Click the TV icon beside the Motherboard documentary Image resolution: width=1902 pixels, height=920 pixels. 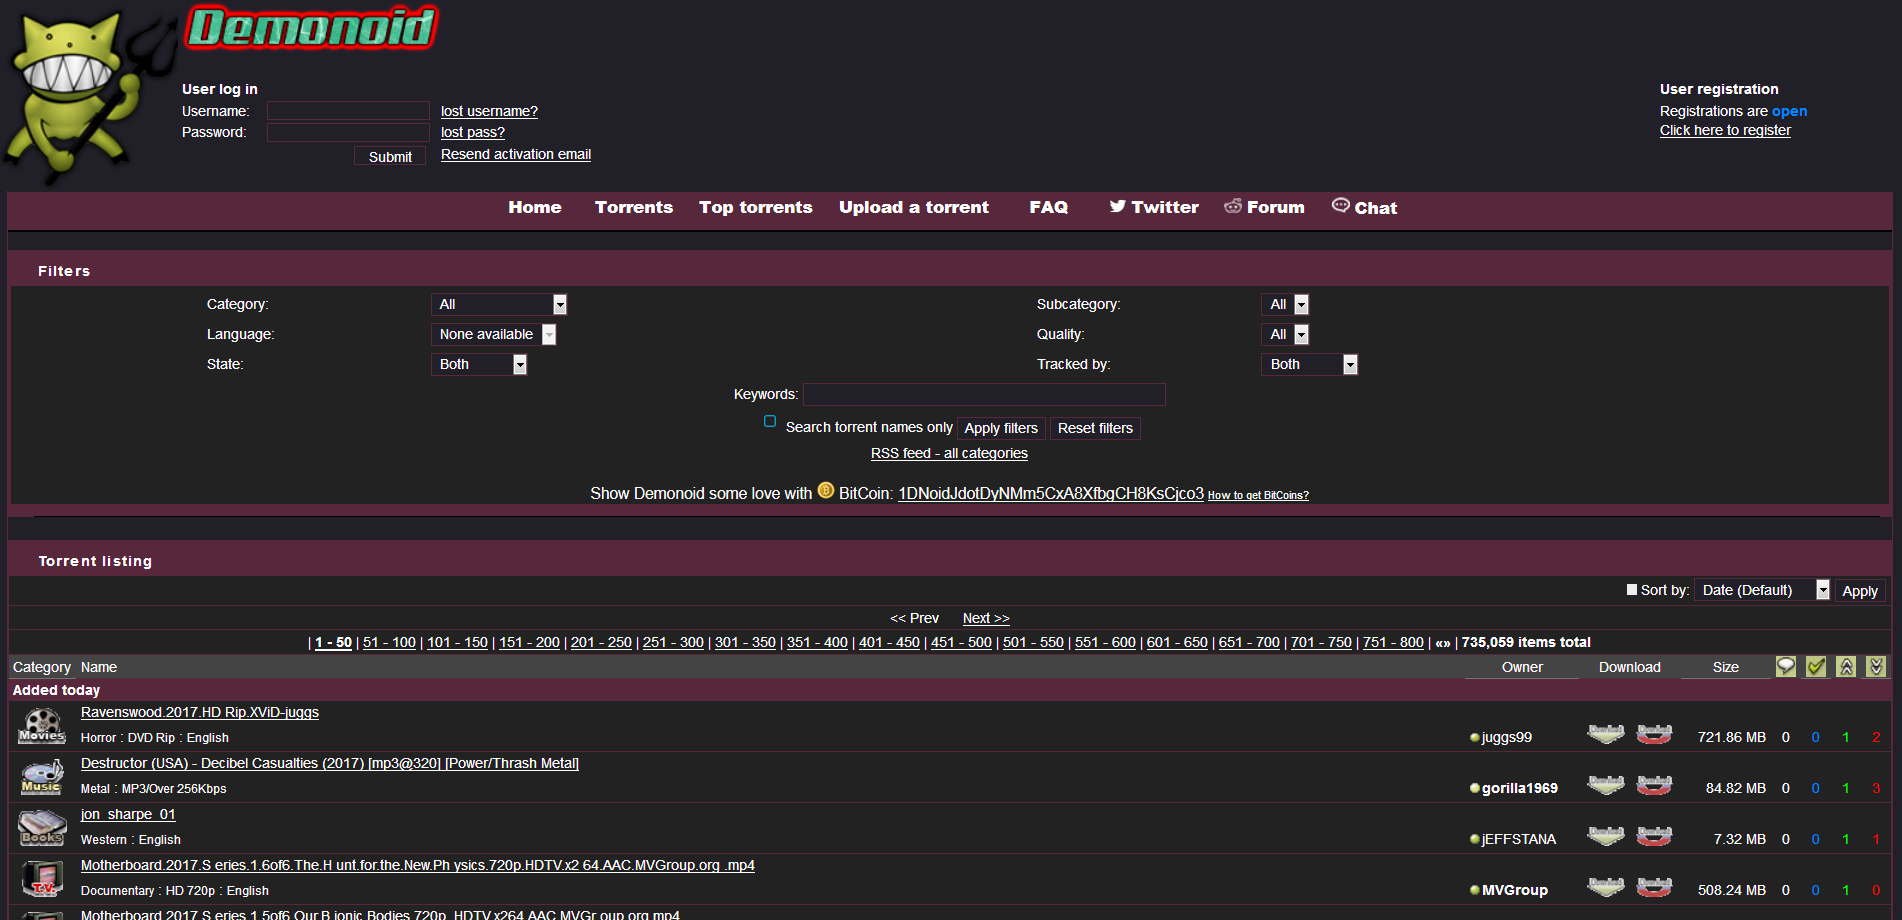coord(41,879)
